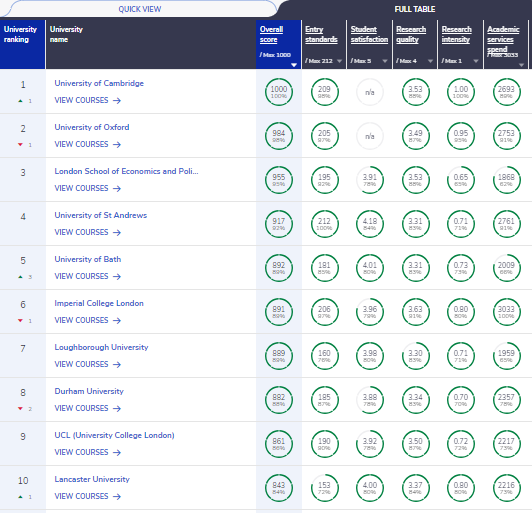Click UCL research intensity 0.72 circle

click(x=461, y=444)
